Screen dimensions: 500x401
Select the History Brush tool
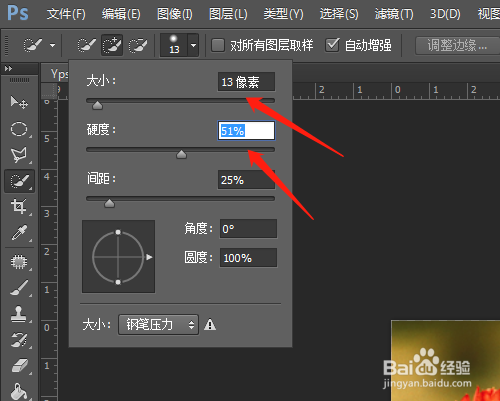tap(19, 340)
